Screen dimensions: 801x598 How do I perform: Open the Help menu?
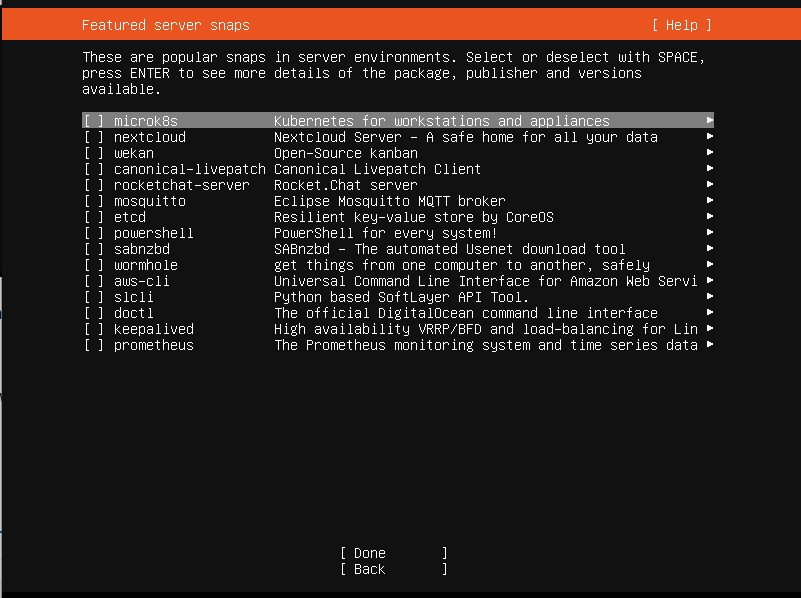coord(681,25)
